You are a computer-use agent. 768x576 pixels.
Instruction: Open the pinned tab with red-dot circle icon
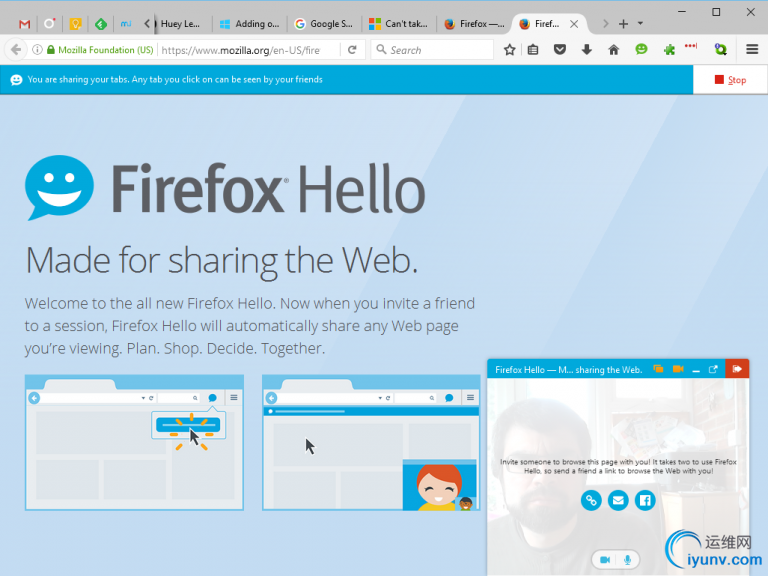click(49, 24)
